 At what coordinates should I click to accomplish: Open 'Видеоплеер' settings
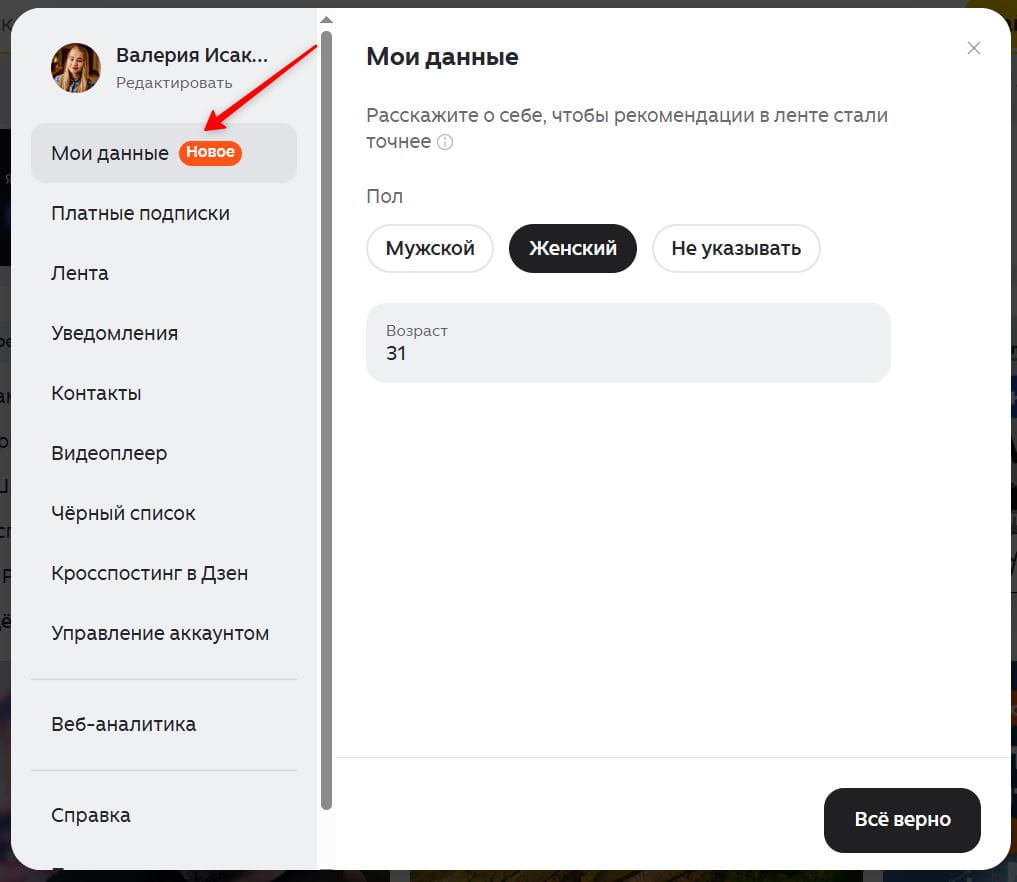point(163,453)
